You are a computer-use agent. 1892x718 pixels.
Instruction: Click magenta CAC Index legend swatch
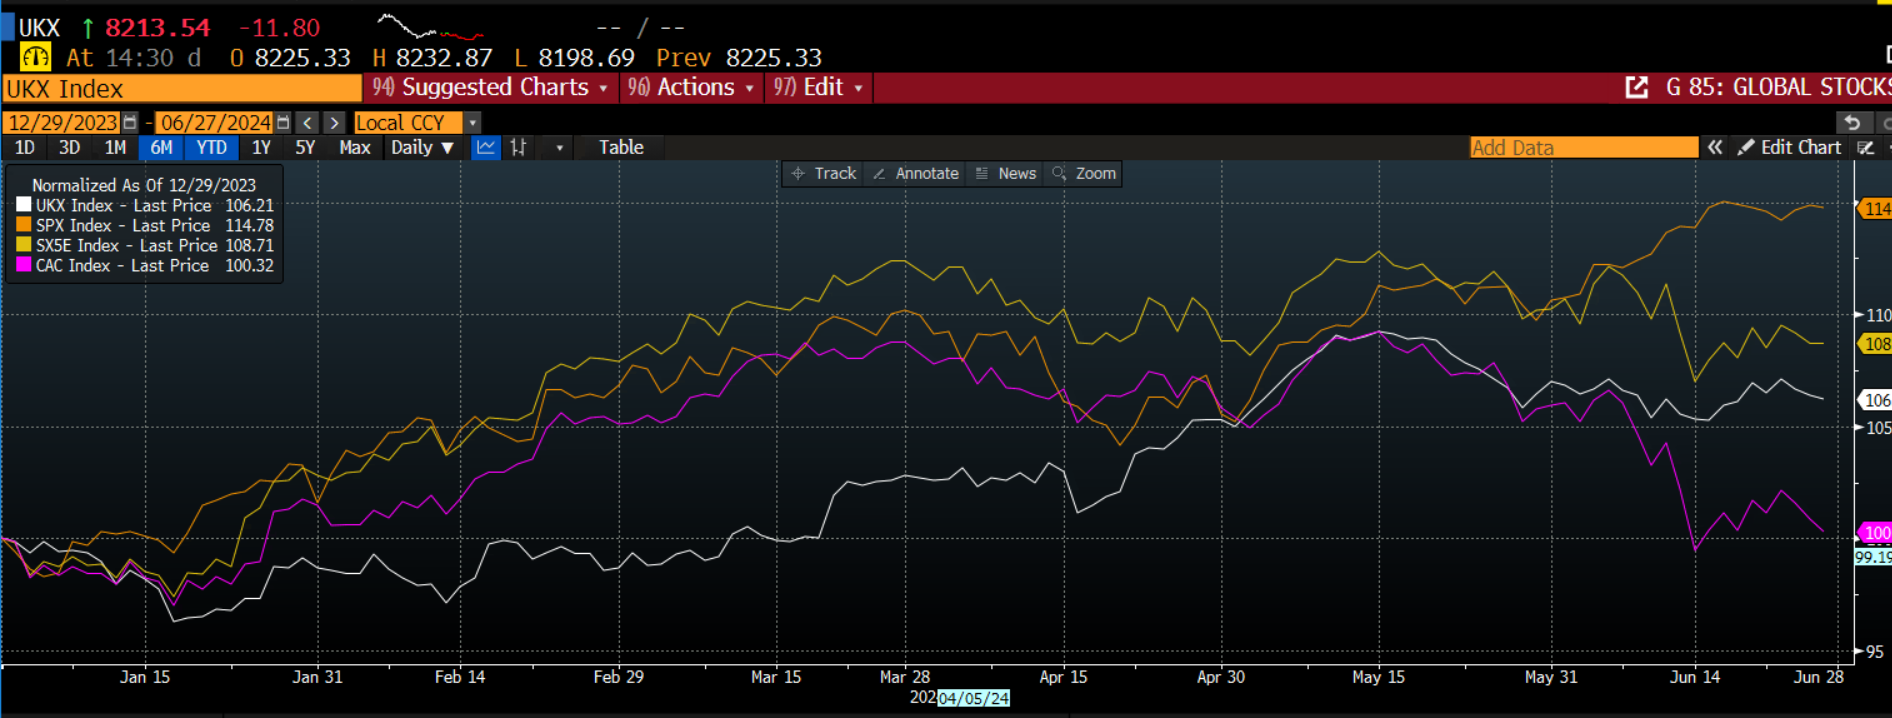point(24,265)
